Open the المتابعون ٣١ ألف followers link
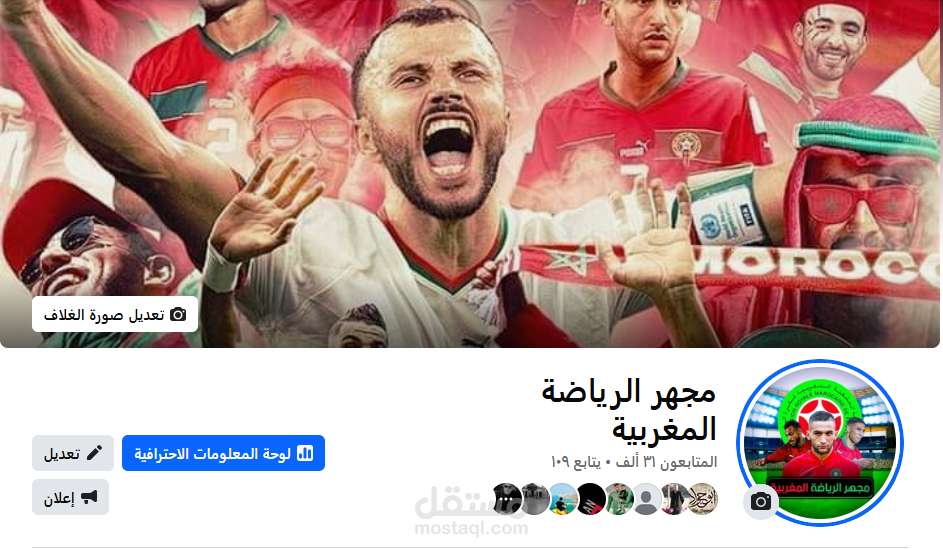Image resolution: width=943 pixels, height=549 pixels. coord(666,462)
